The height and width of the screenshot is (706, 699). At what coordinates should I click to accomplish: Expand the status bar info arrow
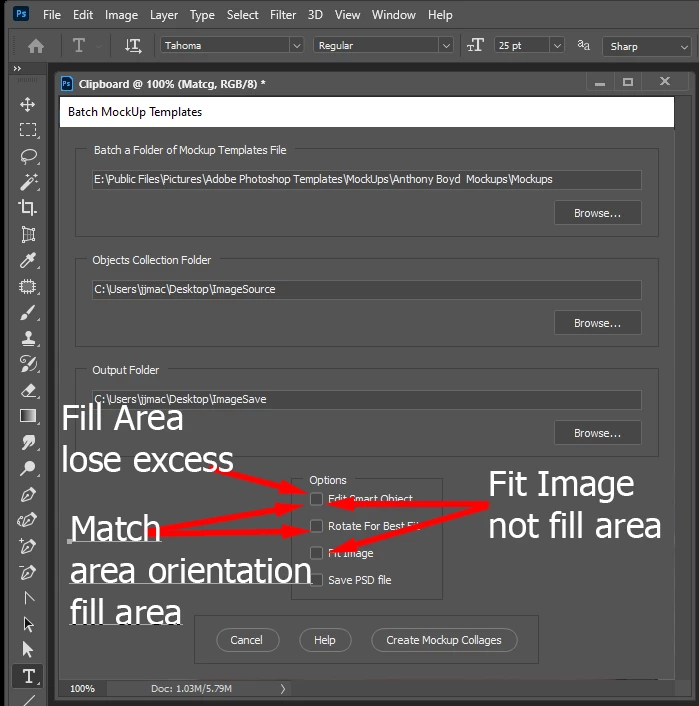(282, 688)
